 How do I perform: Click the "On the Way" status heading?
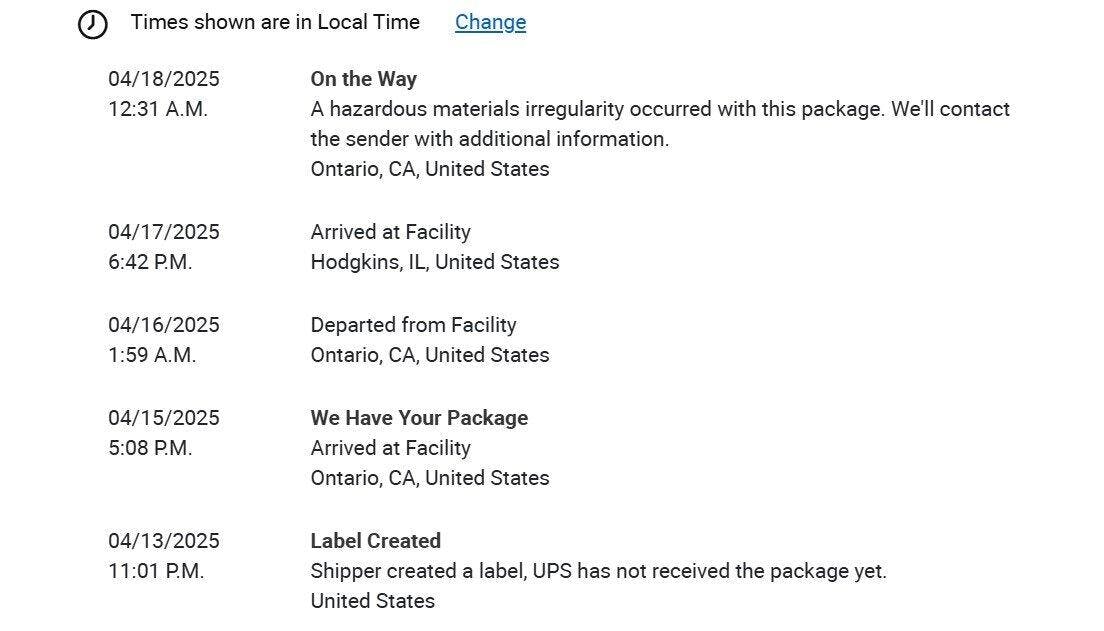click(x=364, y=79)
